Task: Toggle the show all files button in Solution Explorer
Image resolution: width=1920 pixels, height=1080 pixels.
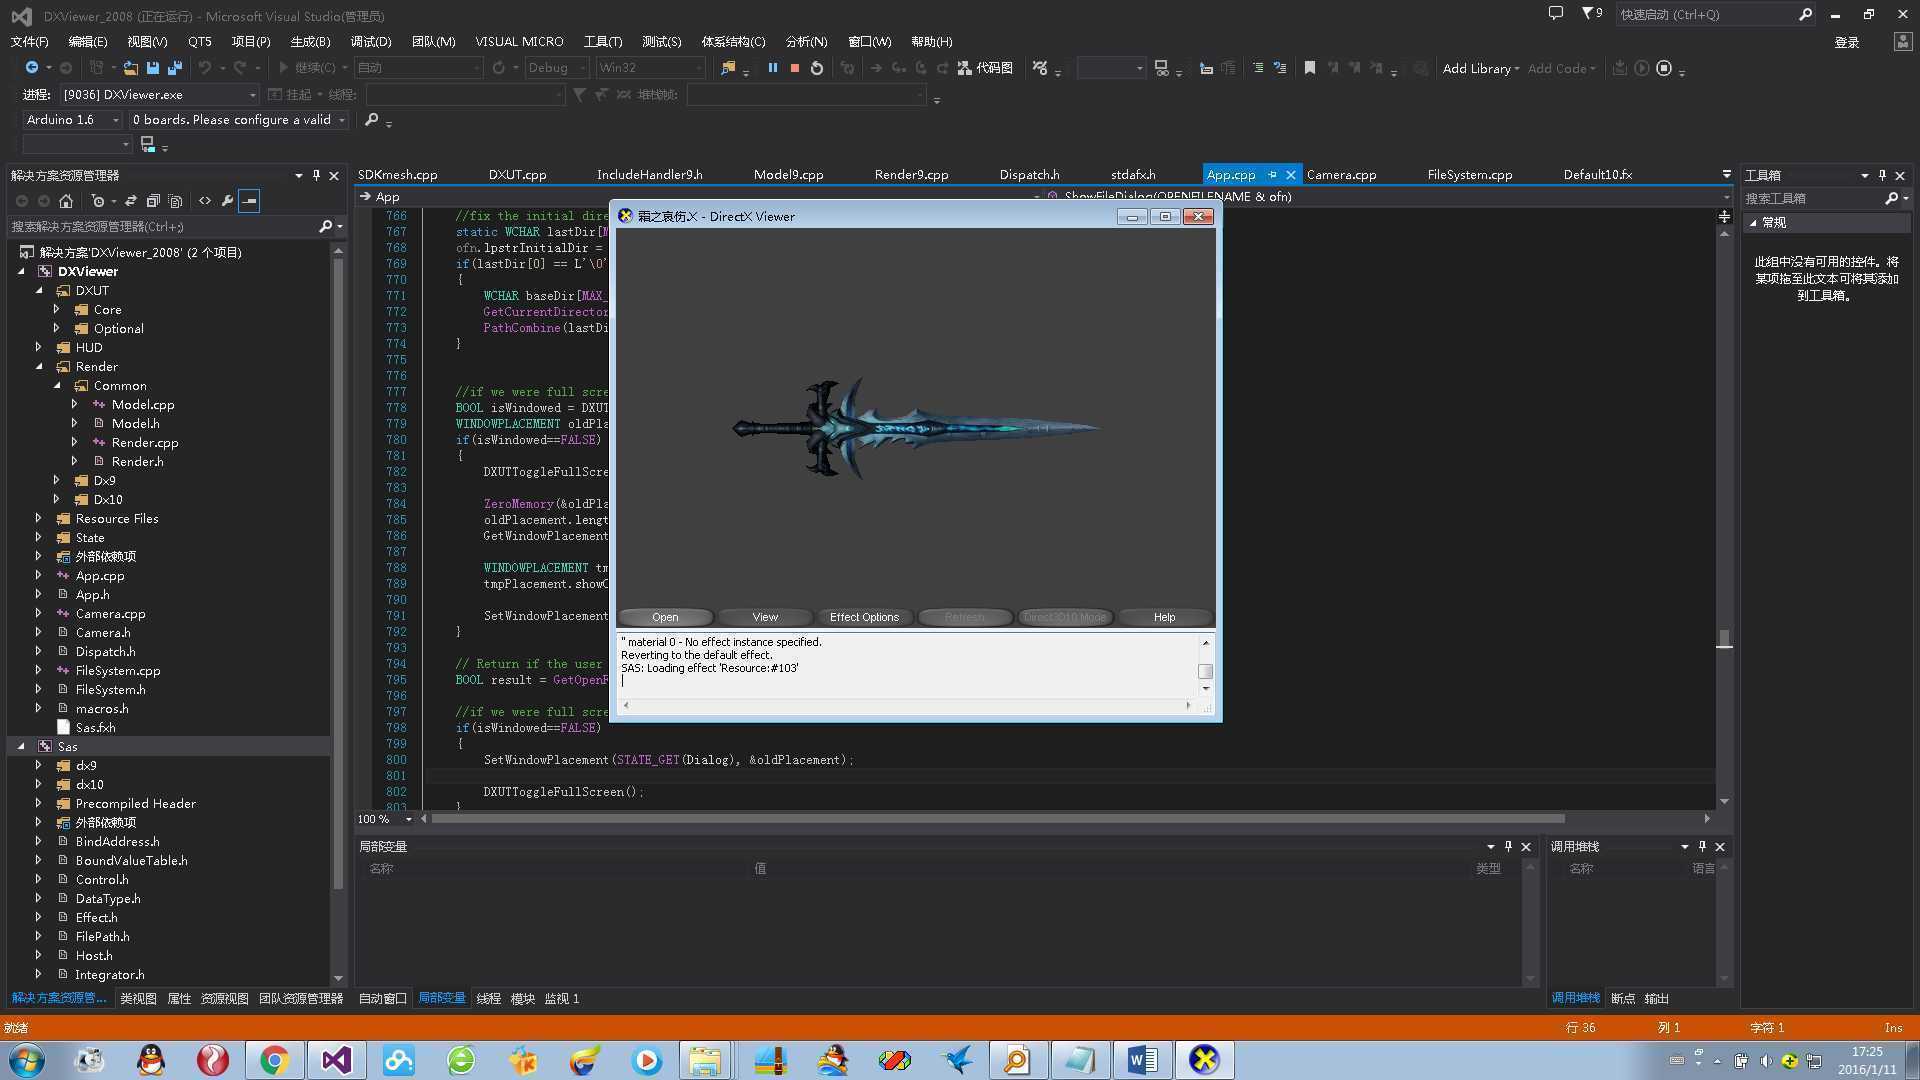Action: [175, 201]
